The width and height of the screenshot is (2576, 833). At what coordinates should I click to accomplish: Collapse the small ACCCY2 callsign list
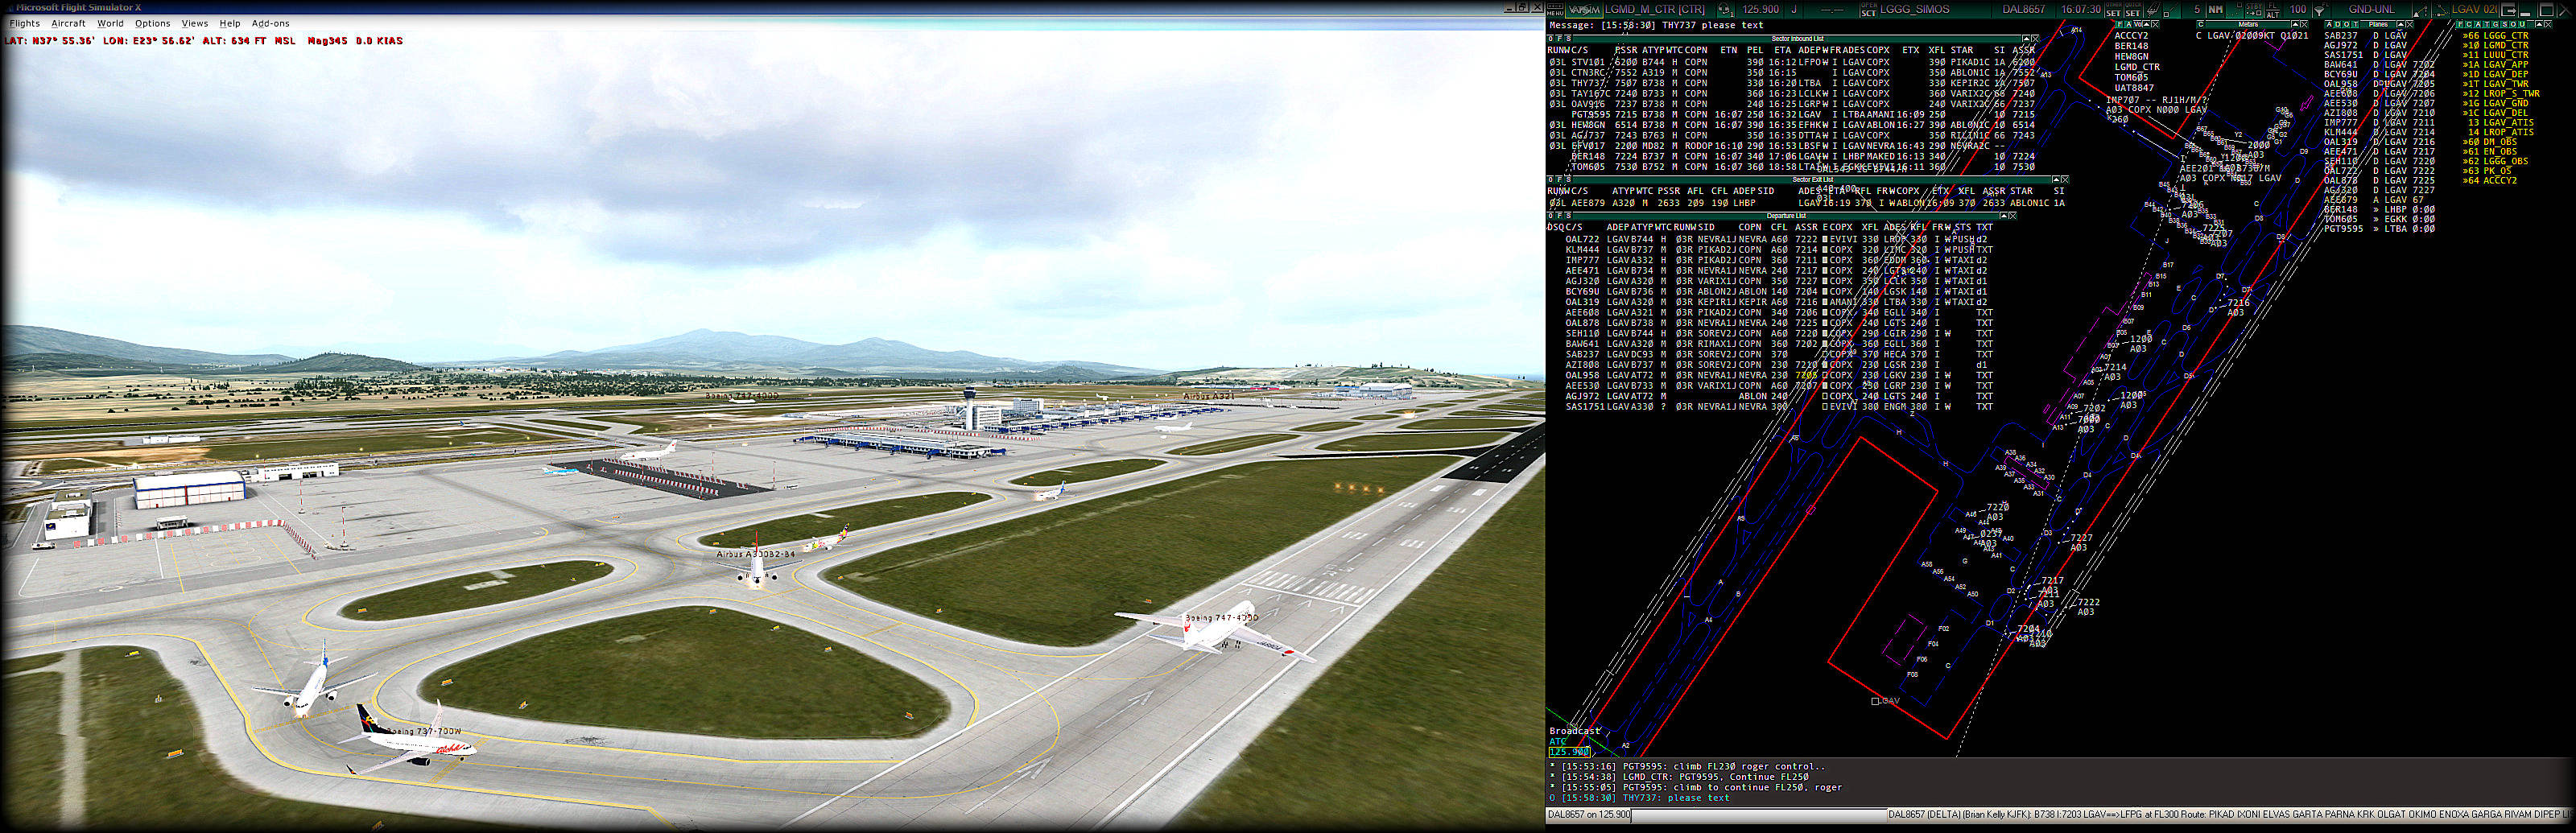pyautogui.click(x=2147, y=24)
